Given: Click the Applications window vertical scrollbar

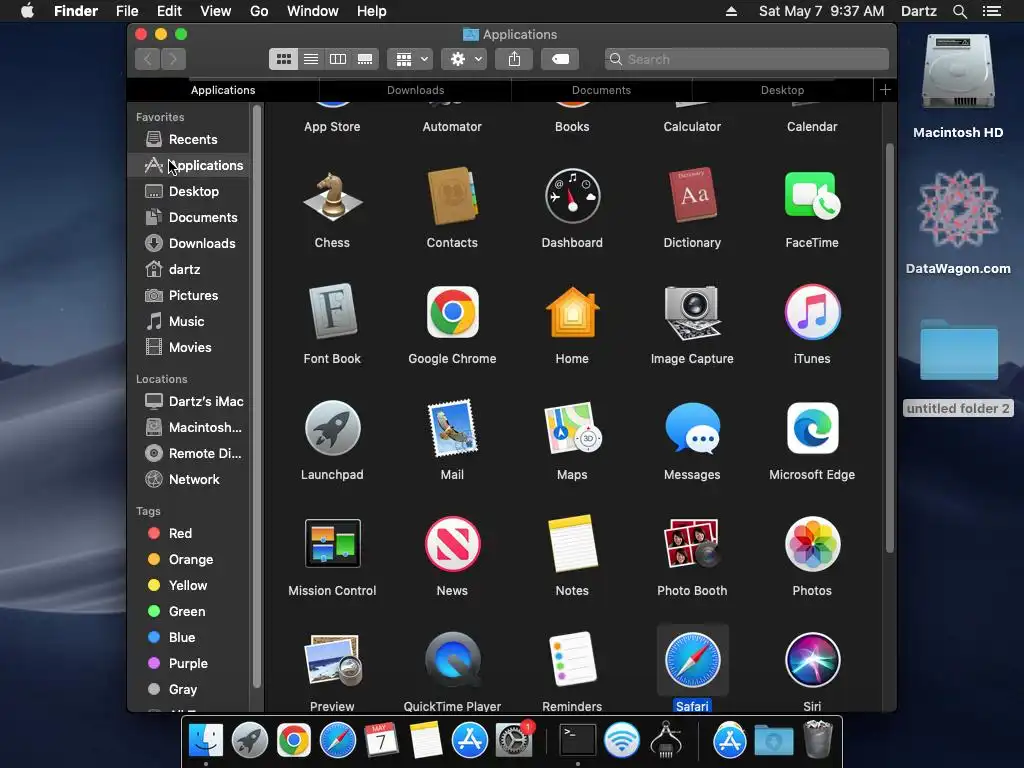Looking at the screenshot, I should tap(889, 347).
